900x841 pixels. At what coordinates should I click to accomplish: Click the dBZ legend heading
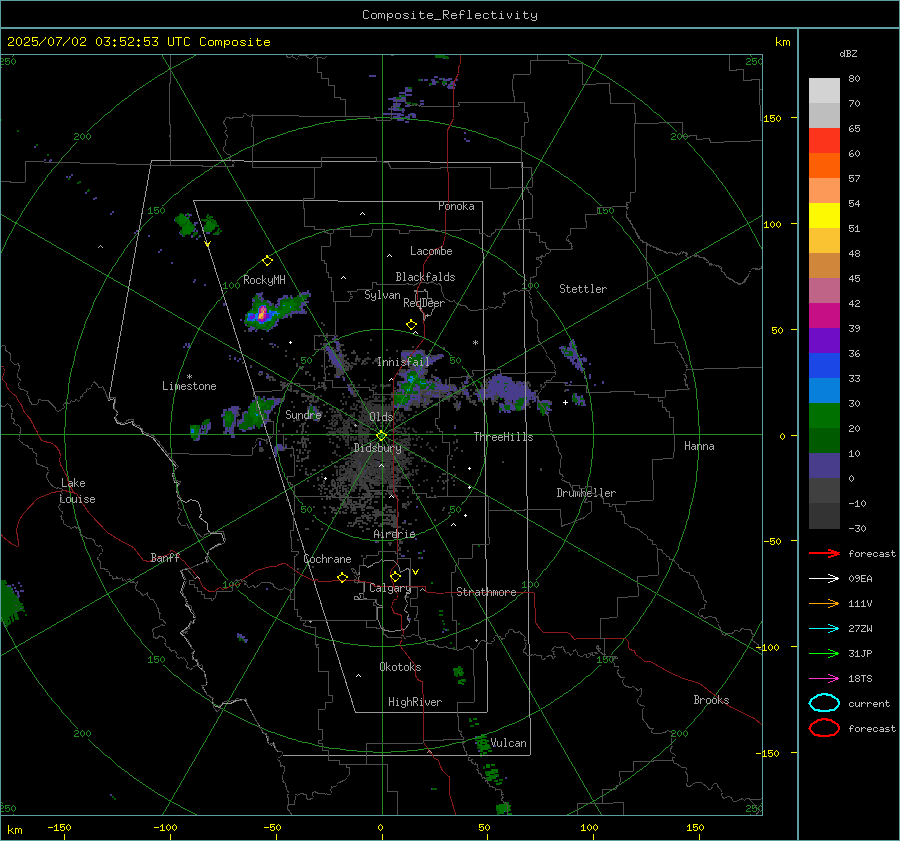(848, 53)
